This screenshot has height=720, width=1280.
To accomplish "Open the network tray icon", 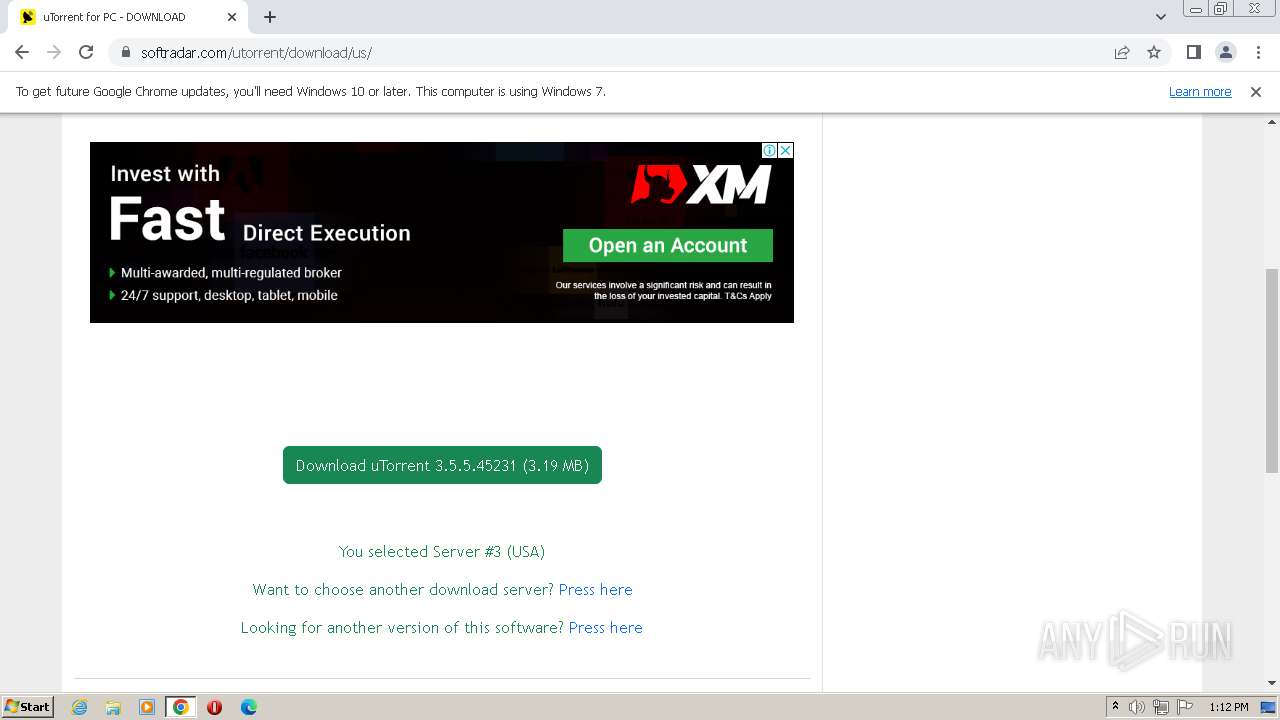I will (1161, 707).
